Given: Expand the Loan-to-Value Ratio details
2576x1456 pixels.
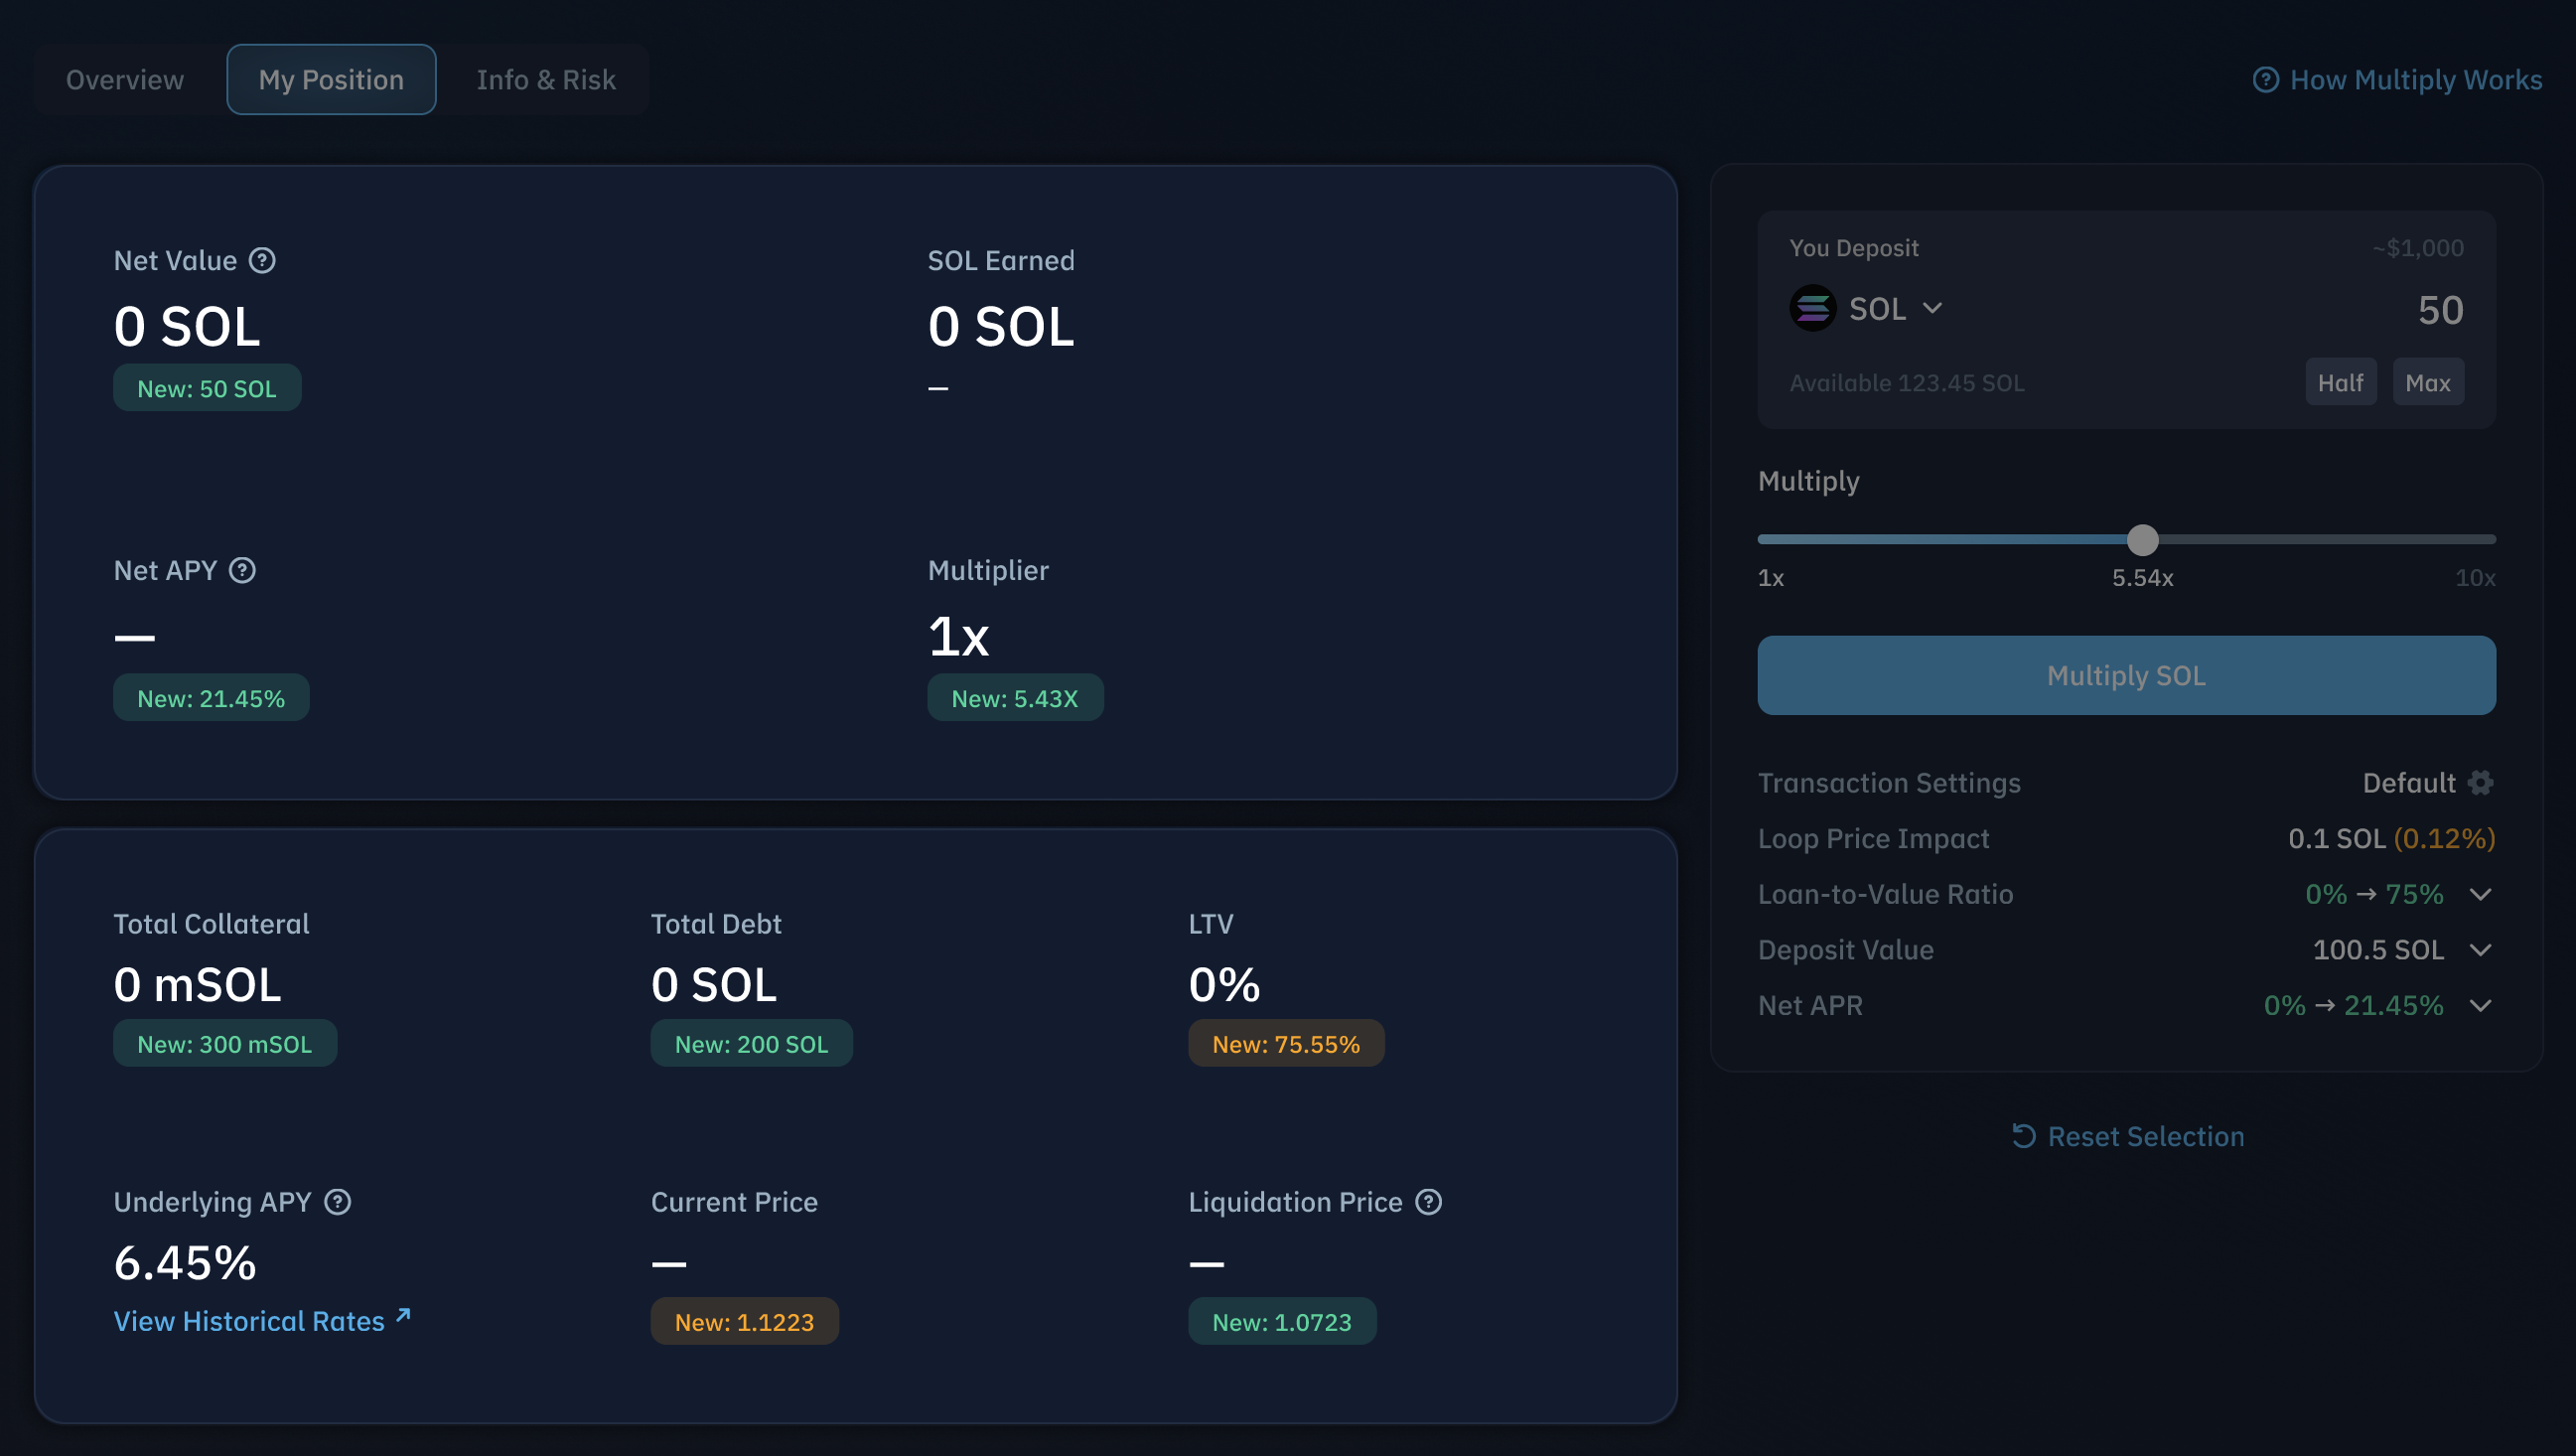Looking at the screenshot, I should coord(2480,894).
